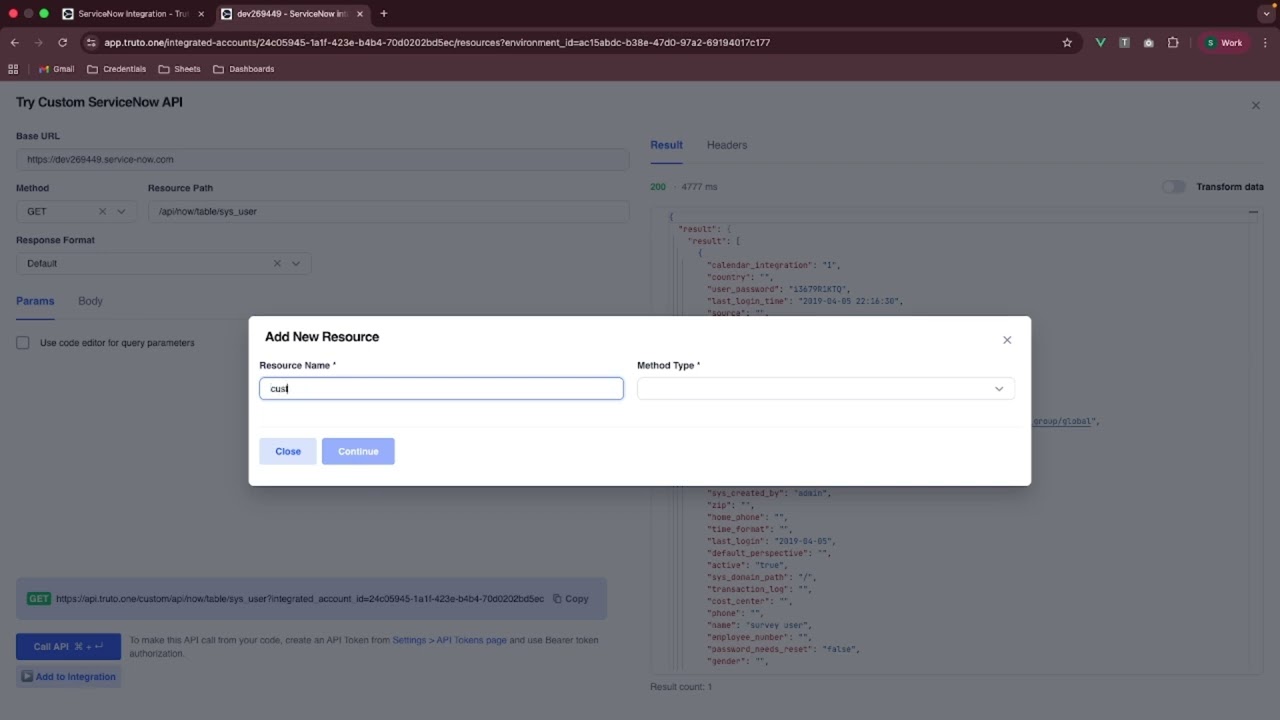The width and height of the screenshot is (1280, 720).
Task: Open the Credentials bookmarks folder
Action: pos(117,69)
